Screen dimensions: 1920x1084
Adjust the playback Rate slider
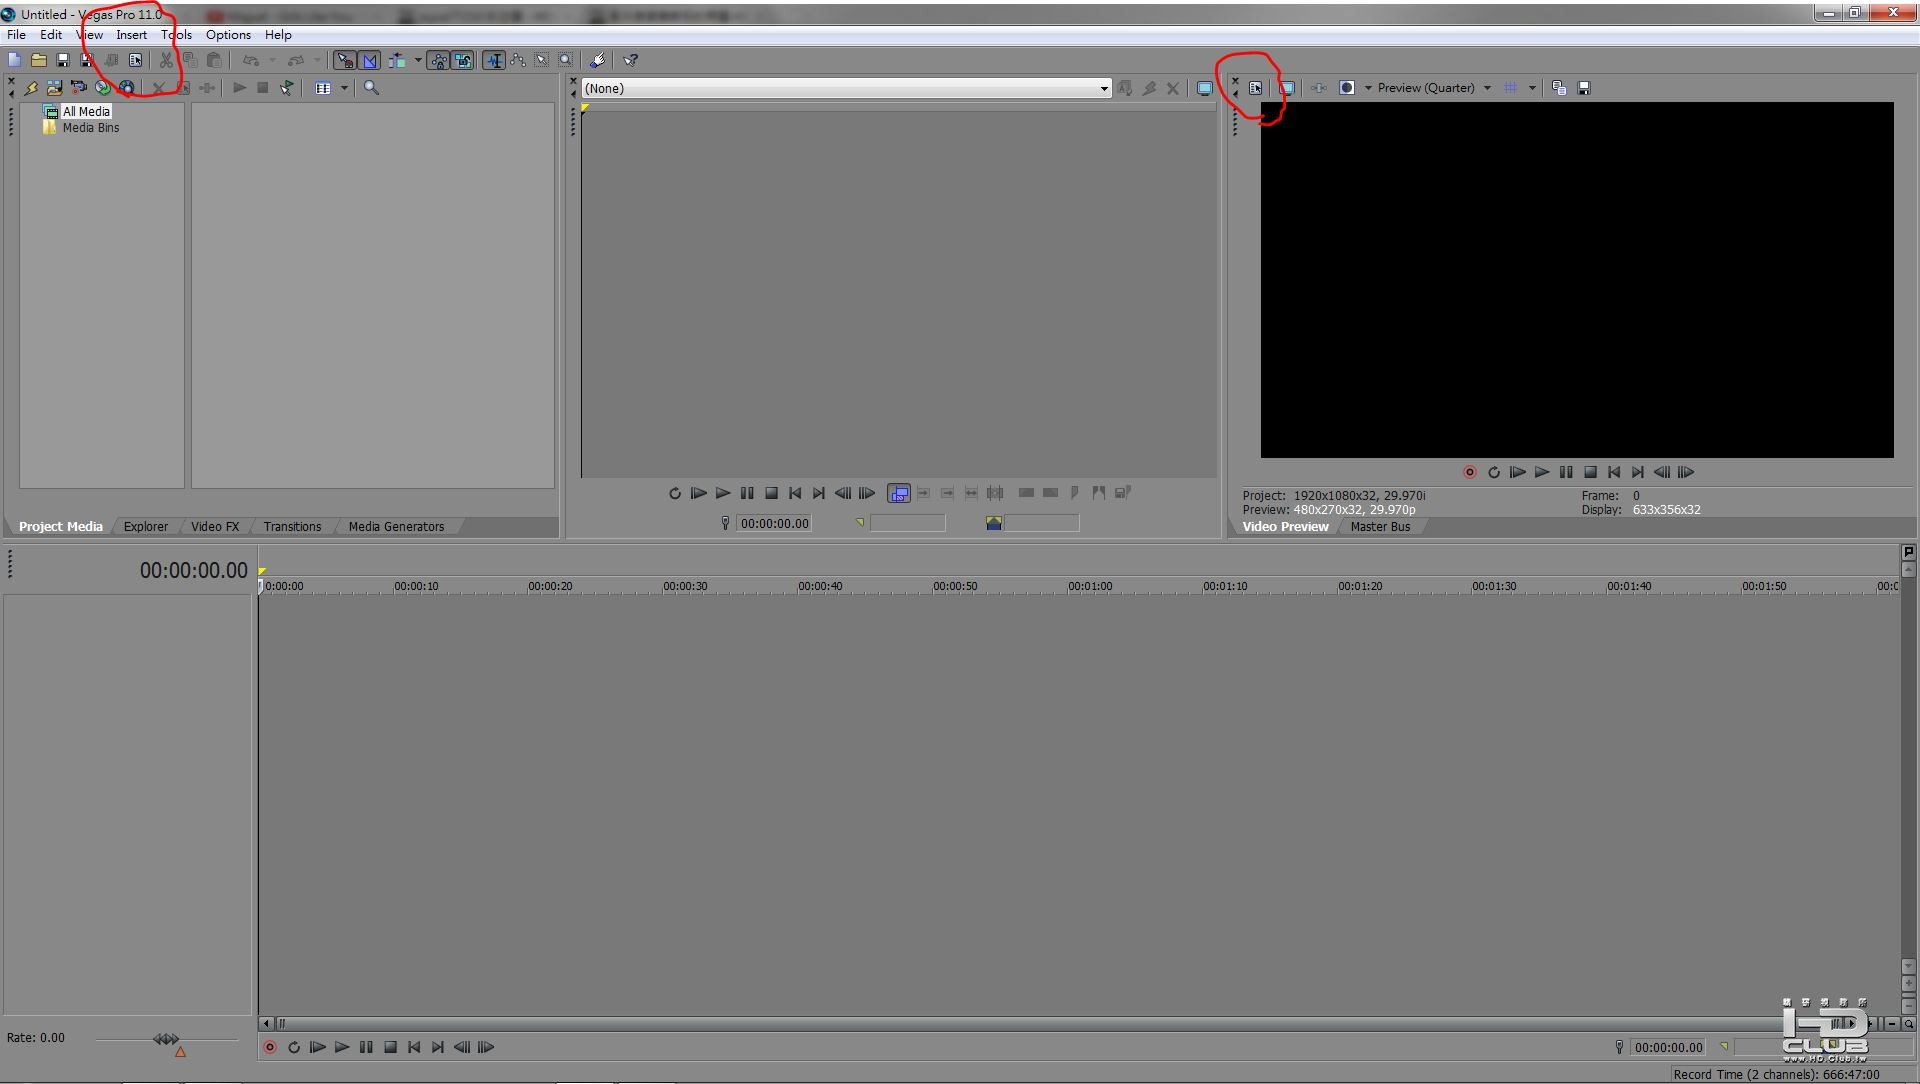click(x=166, y=1039)
